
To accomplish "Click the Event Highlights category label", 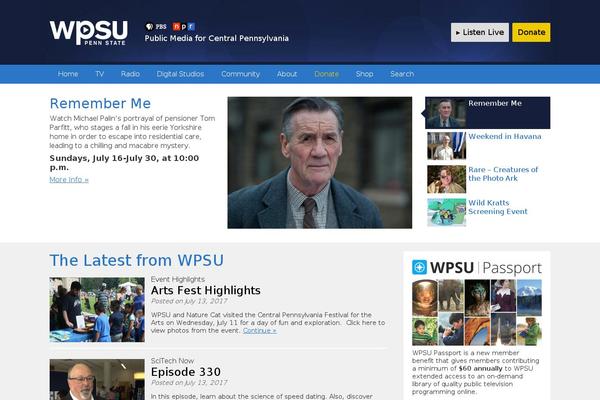I will (x=178, y=279).
